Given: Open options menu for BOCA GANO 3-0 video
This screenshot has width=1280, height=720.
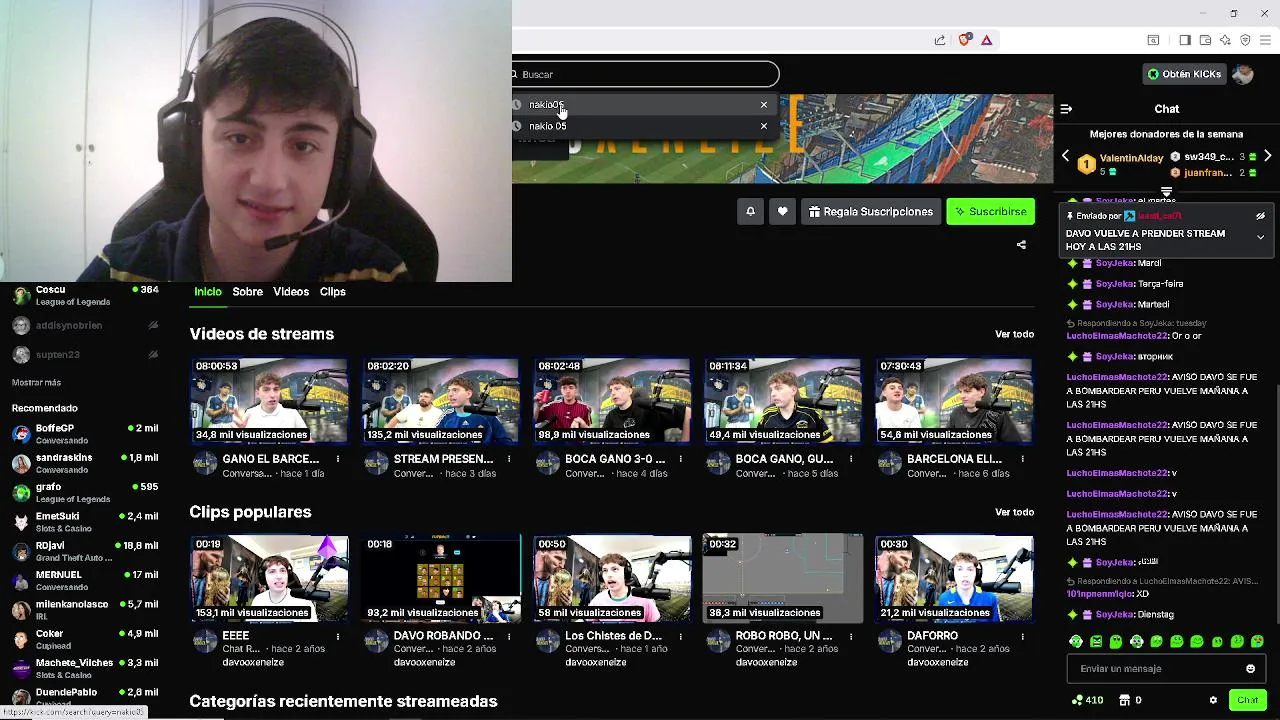Looking at the screenshot, I should tap(680, 459).
